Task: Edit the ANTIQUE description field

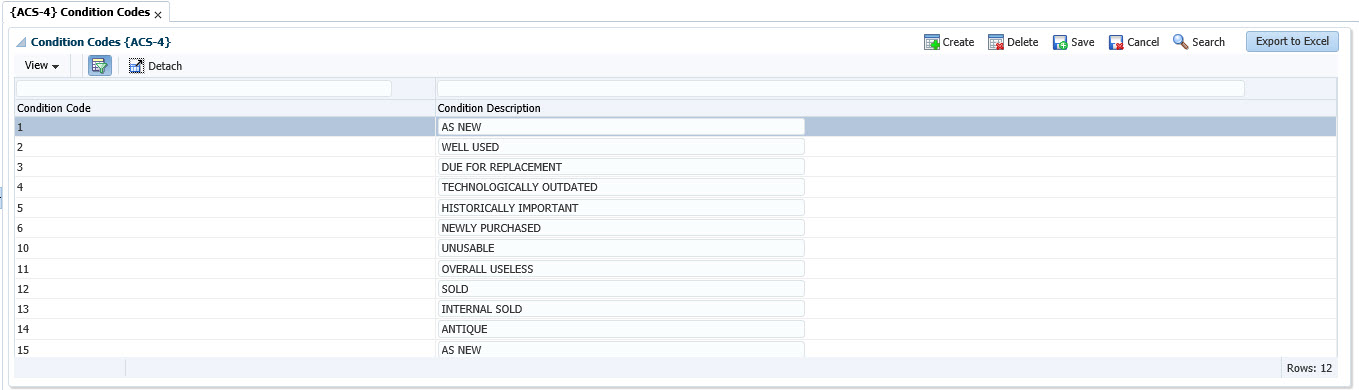Action: [621, 329]
